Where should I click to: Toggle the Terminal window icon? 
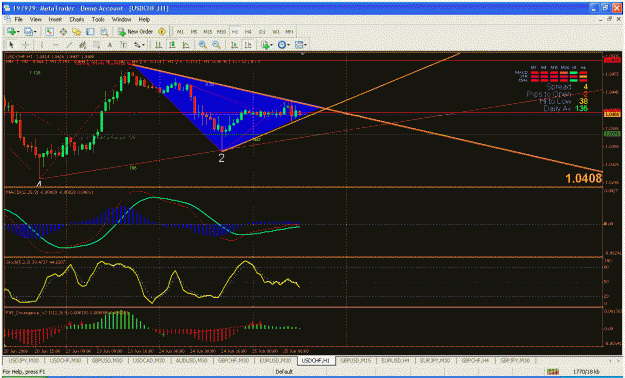tap(90, 32)
